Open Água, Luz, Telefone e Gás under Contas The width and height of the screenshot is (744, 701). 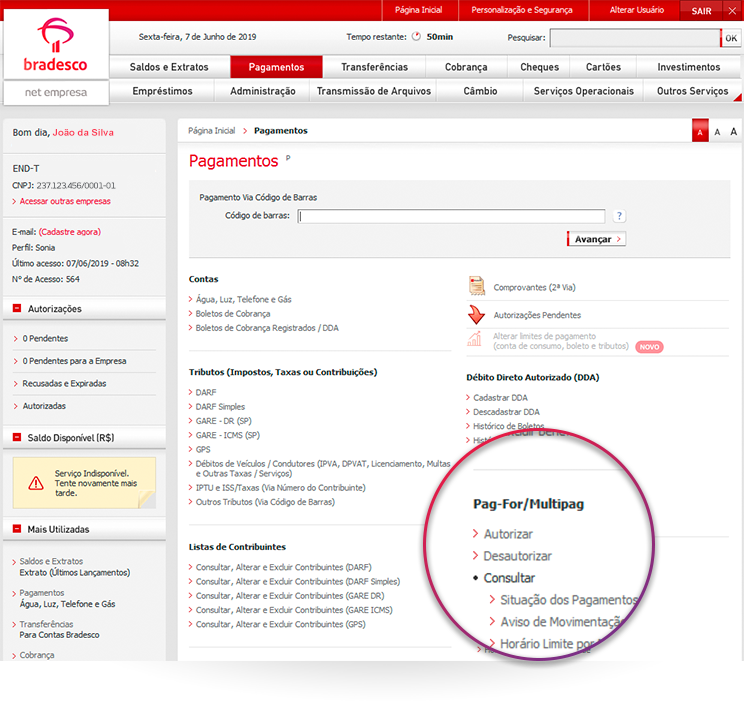coord(243,299)
